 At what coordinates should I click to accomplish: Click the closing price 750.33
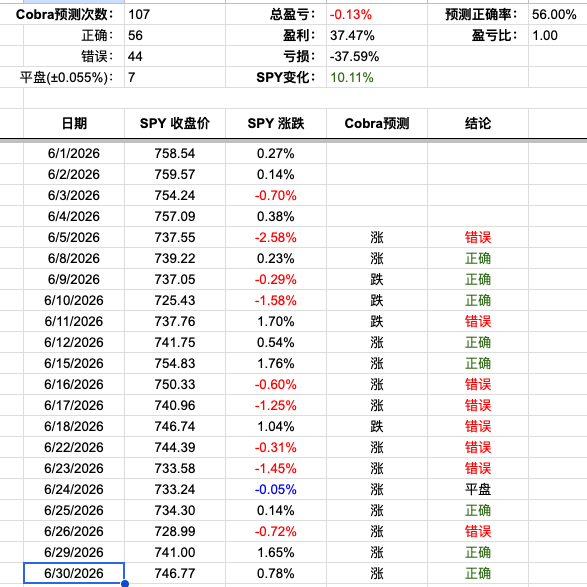click(x=175, y=384)
